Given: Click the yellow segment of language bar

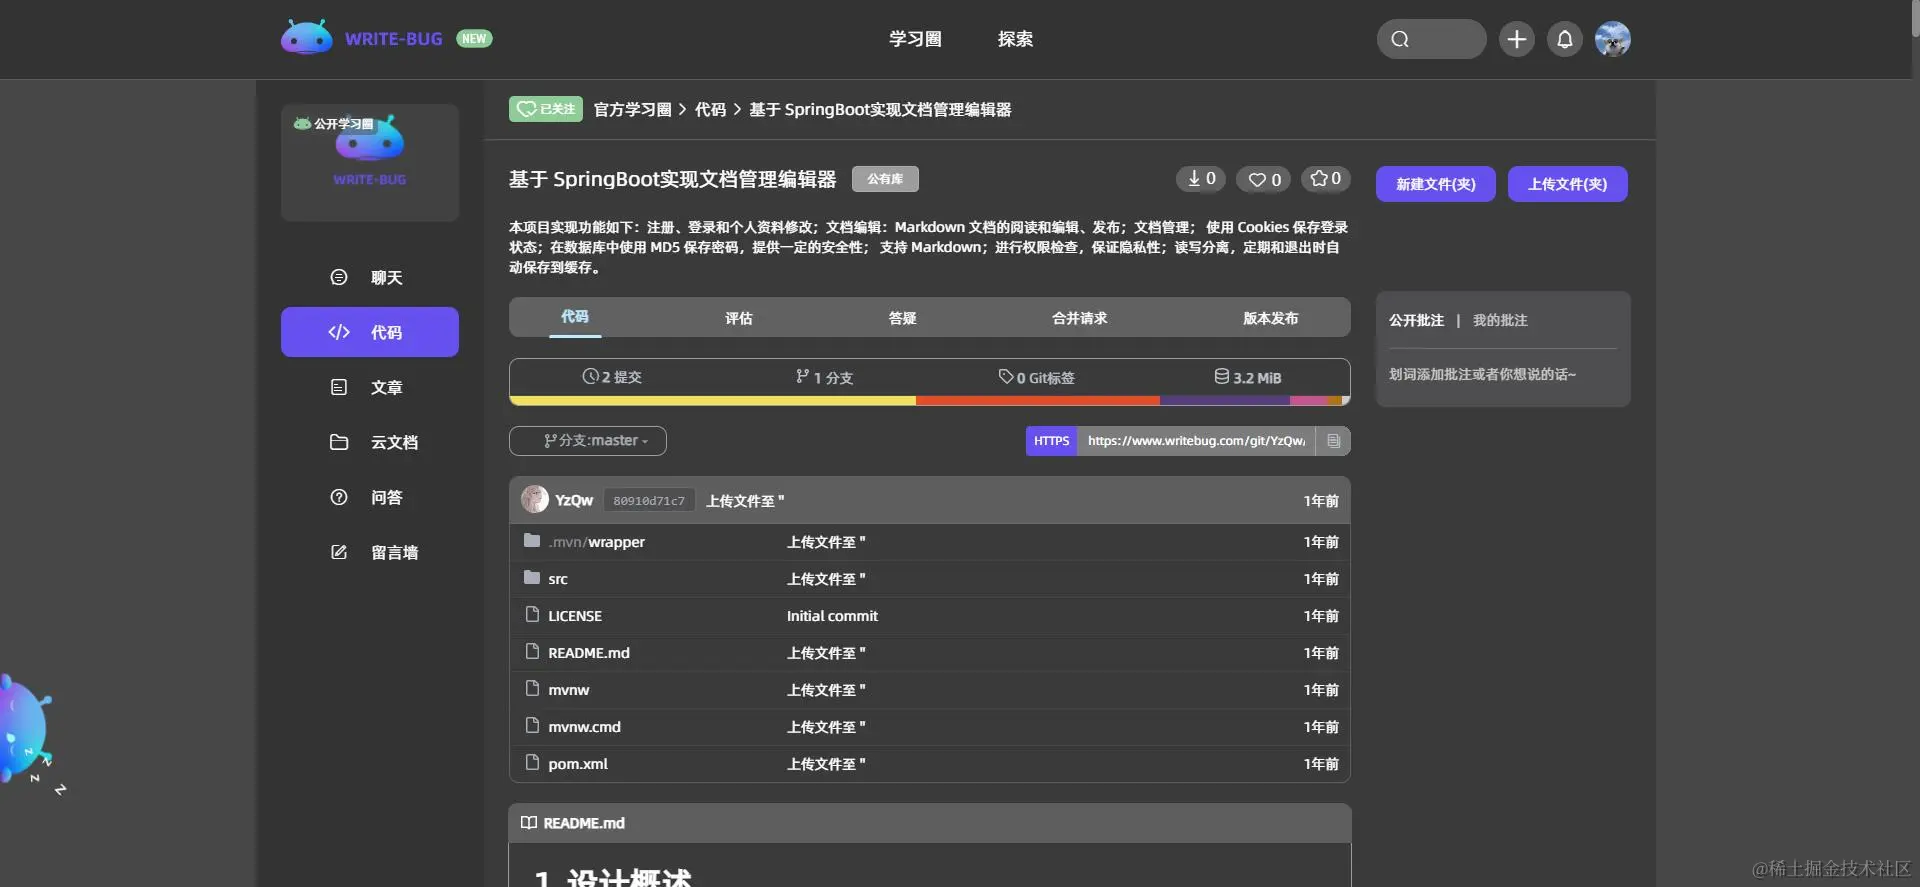Looking at the screenshot, I should pyautogui.click(x=713, y=401).
